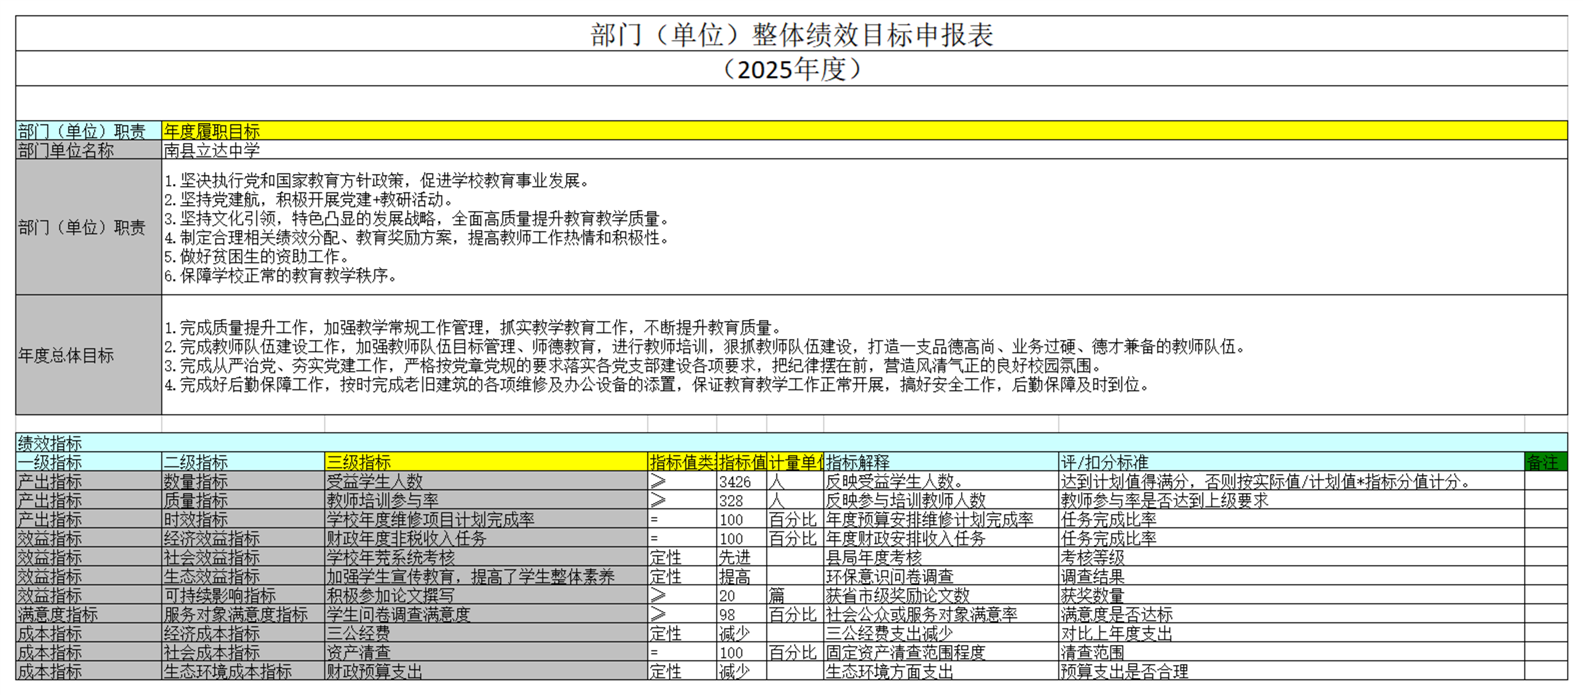Select the "部门单位名称" label cell
Image resolution: width=1583 pixels, height=695 pixels.
pos(89,150)
